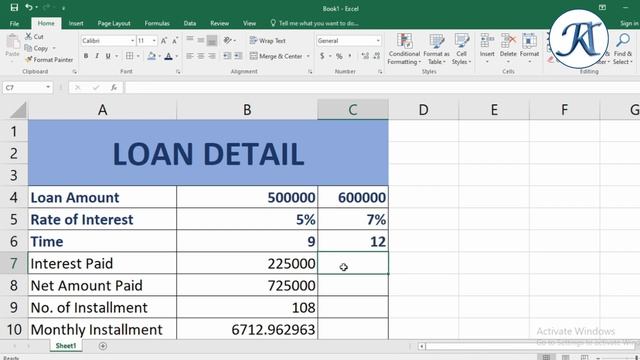Click the formula bar input
The height and width of the screenshot is (360, 640).
(382, 87)
